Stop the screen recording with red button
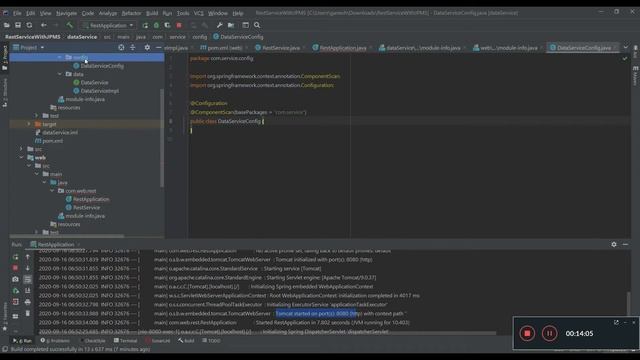Screen dimensions: 640x360 click(527, 333)
